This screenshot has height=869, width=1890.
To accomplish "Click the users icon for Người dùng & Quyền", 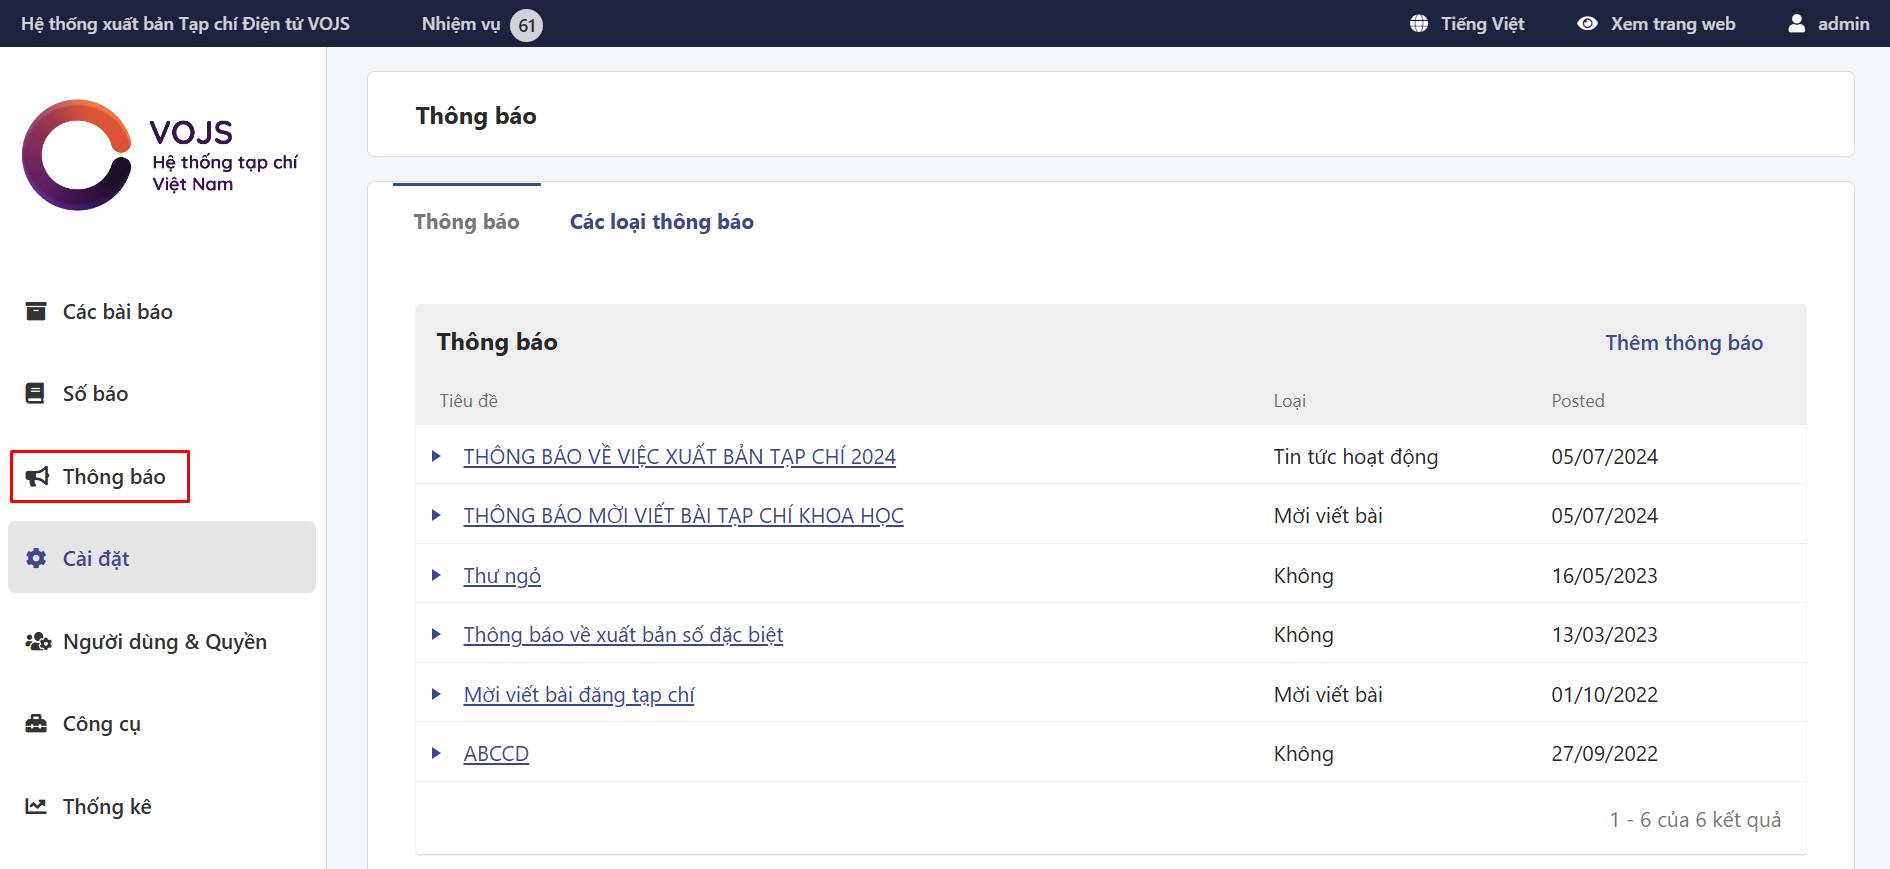I will click(38, 641).
